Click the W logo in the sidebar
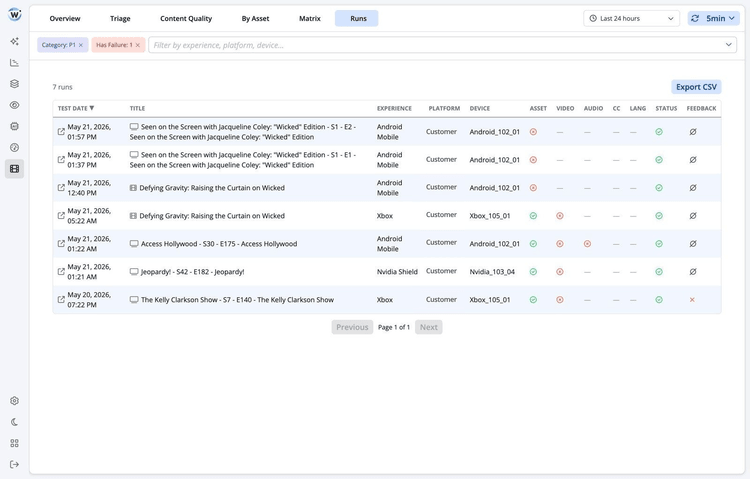 pos(14,14)
